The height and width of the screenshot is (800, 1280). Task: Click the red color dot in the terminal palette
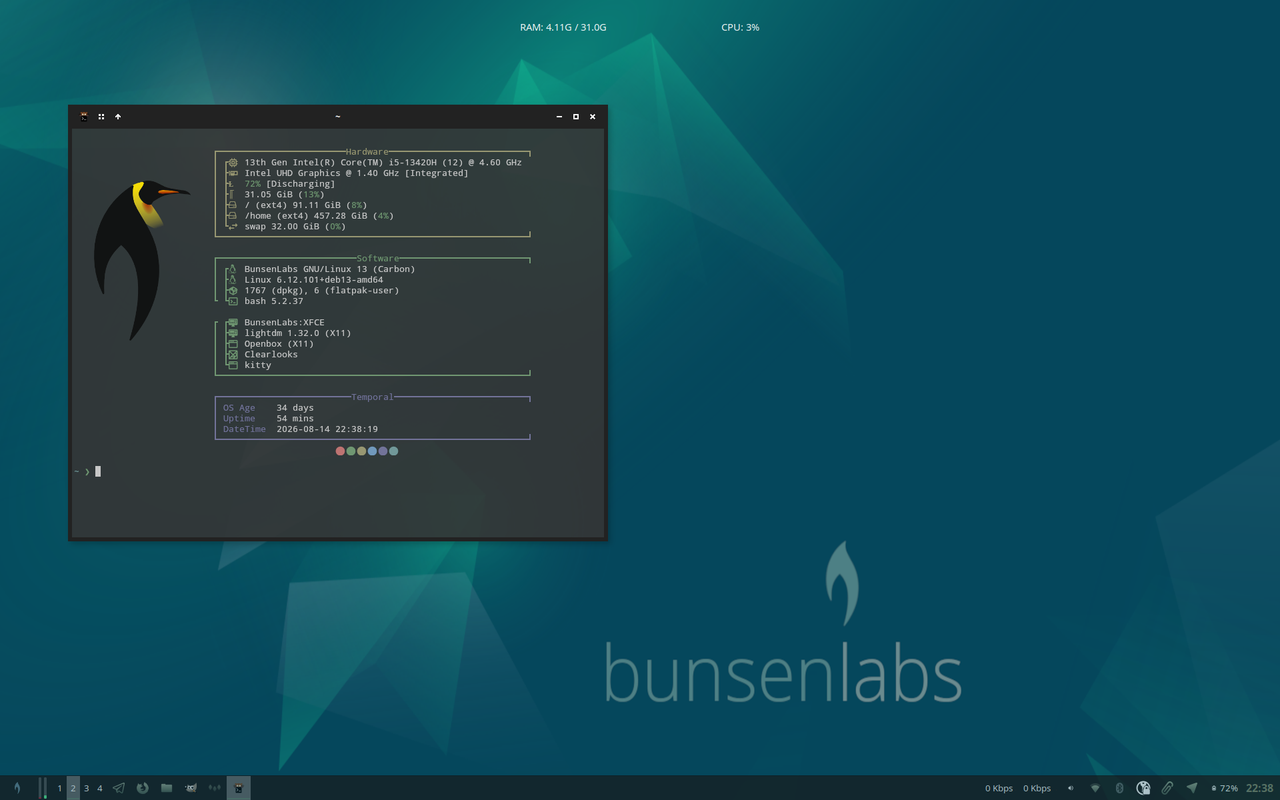click(340, 451)
